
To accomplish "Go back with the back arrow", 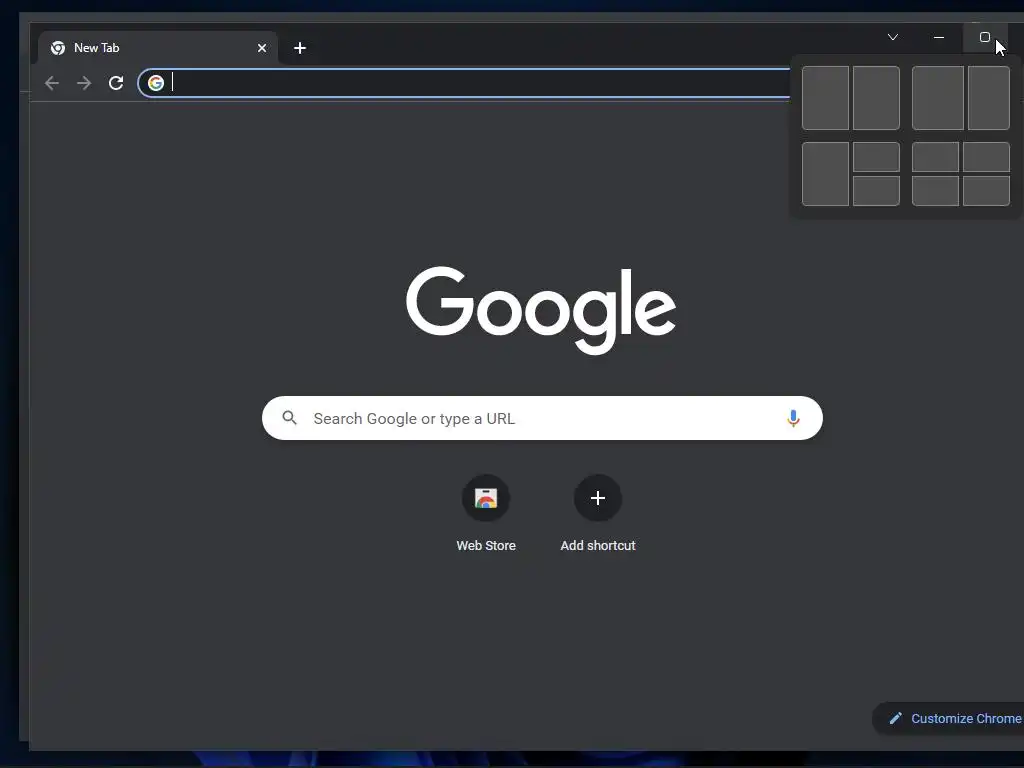I will (52, 83).
